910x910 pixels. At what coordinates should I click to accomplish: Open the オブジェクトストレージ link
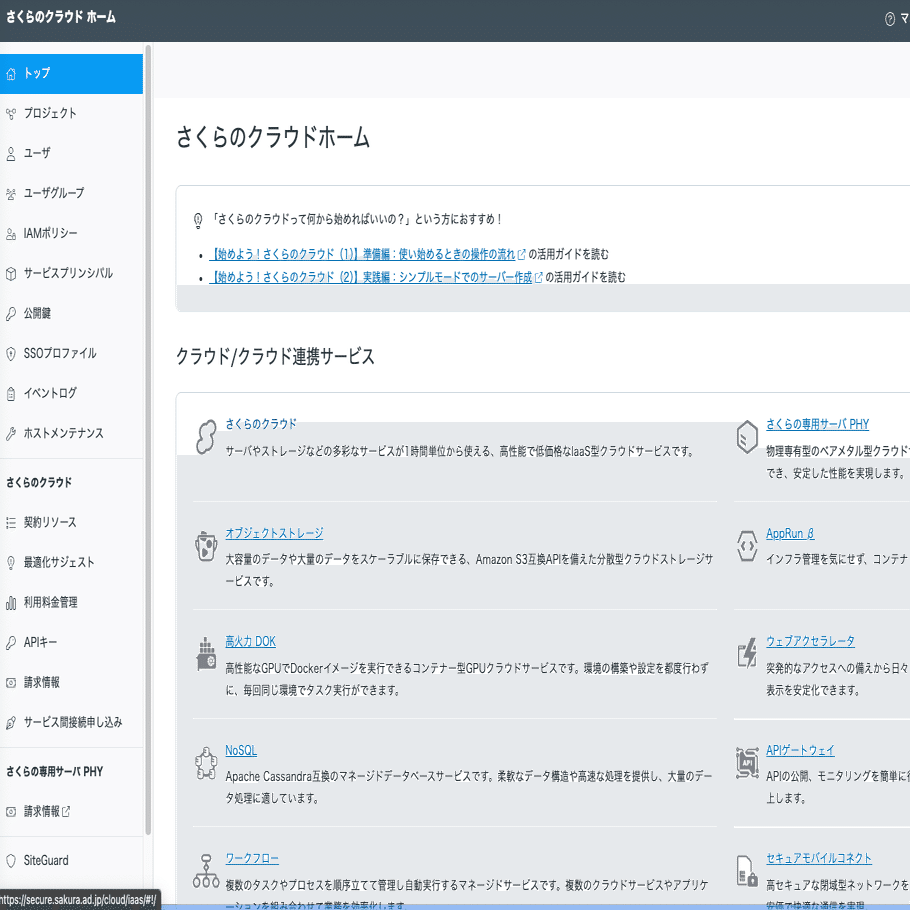click(274, 533)
